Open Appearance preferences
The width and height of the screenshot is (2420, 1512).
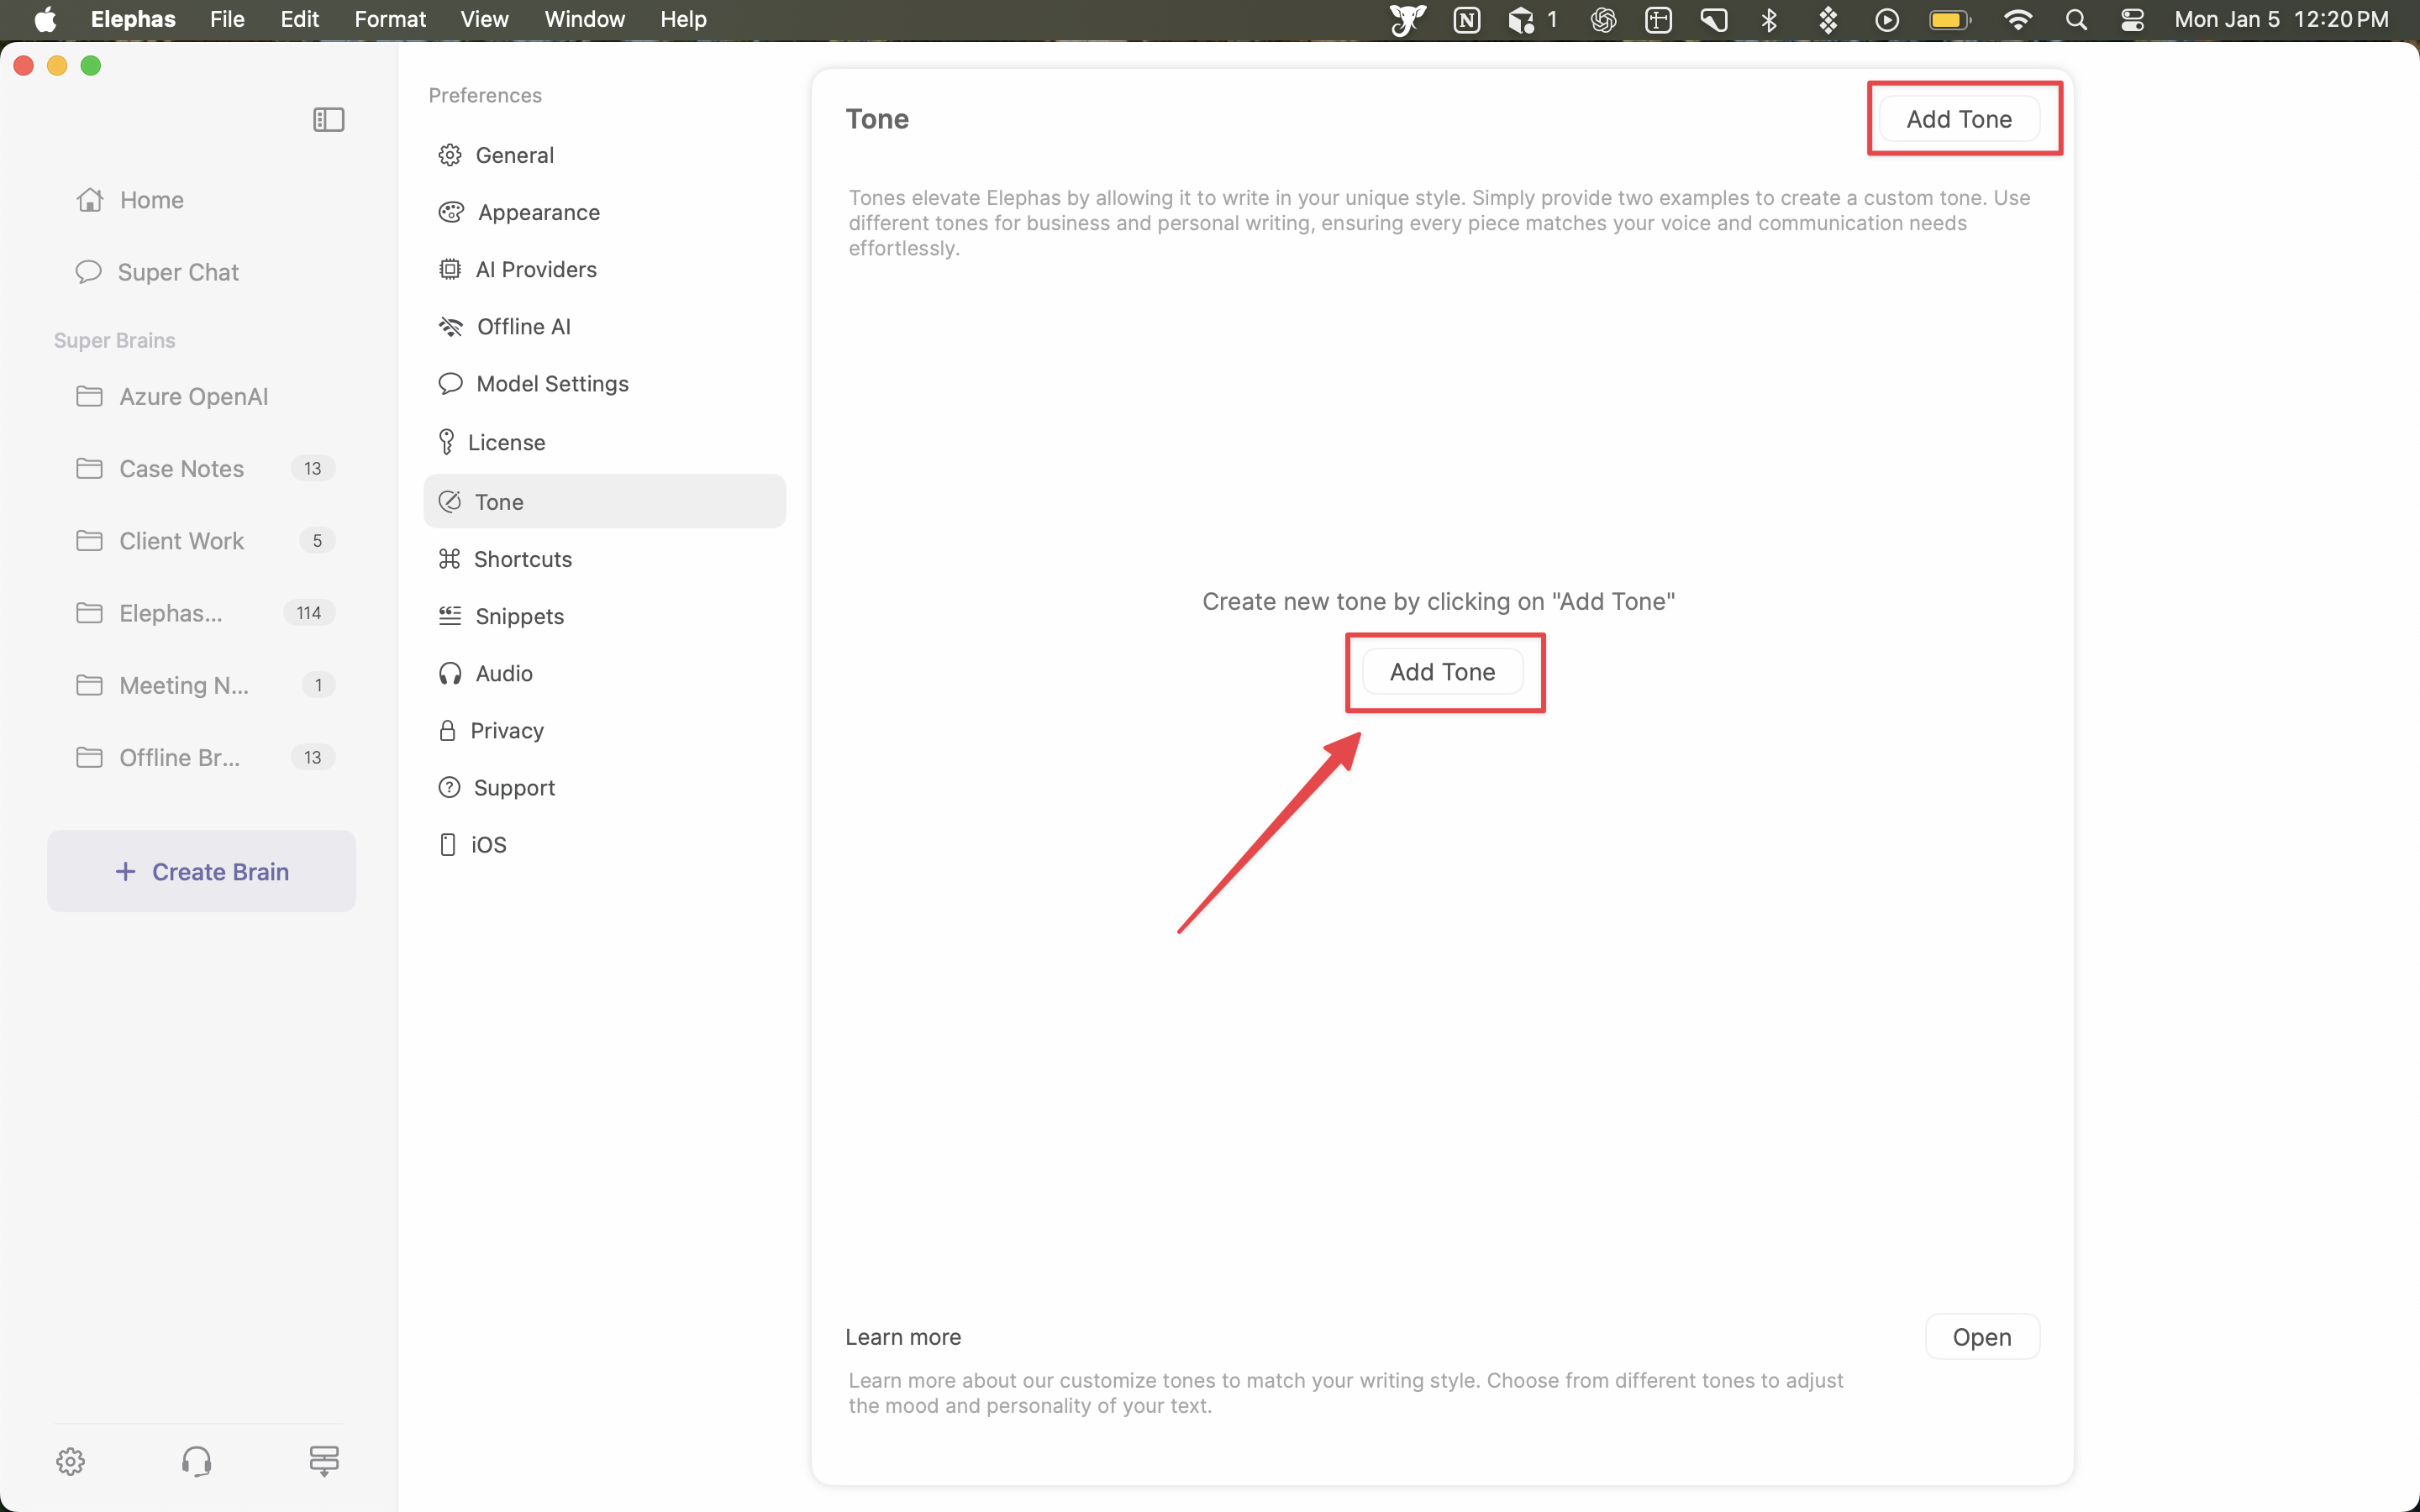pyautogui.click(x=604, y=212)
